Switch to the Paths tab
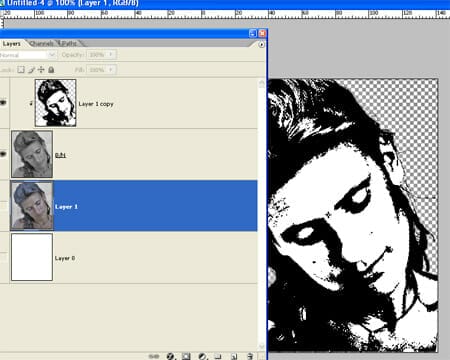 click(x=69, y=43)
